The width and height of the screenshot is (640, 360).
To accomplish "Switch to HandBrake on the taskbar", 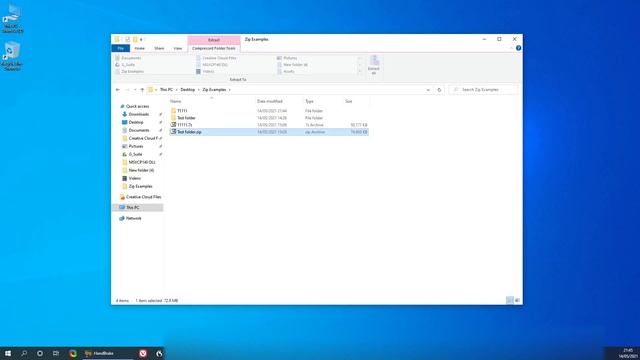I will (108, 353).
